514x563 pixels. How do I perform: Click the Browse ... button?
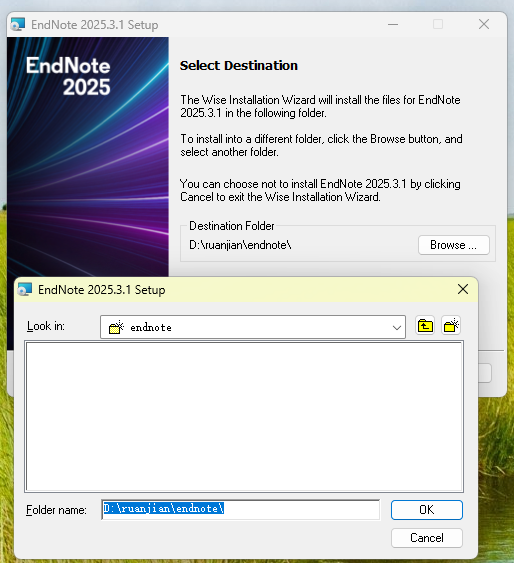click(x=454, y=245)
